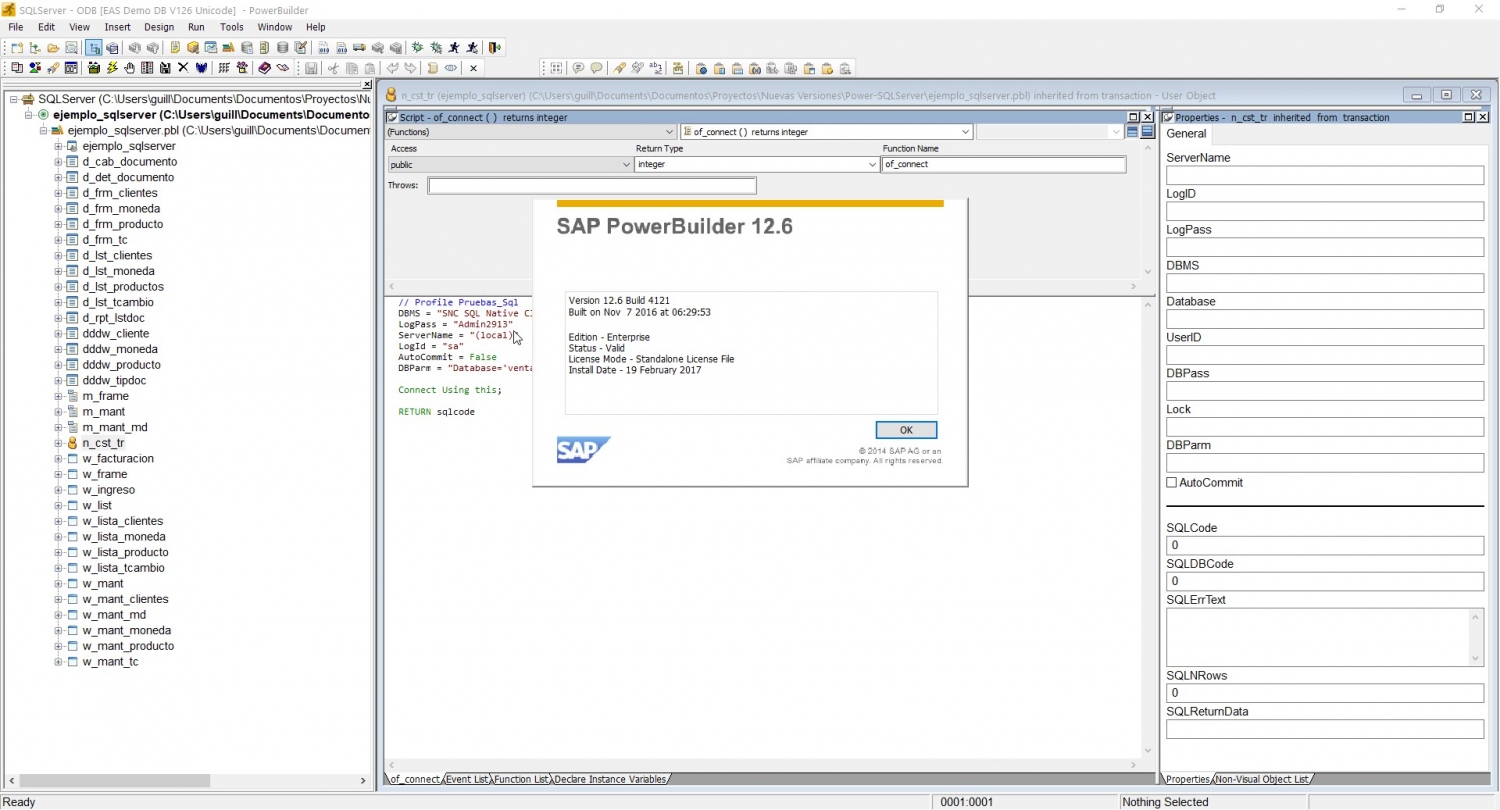Image resolution: width=1500 pixels, height=810 pixels.
Task: Click the DBParm input field
Action: pyautogui.click(x=1325, y=463)
